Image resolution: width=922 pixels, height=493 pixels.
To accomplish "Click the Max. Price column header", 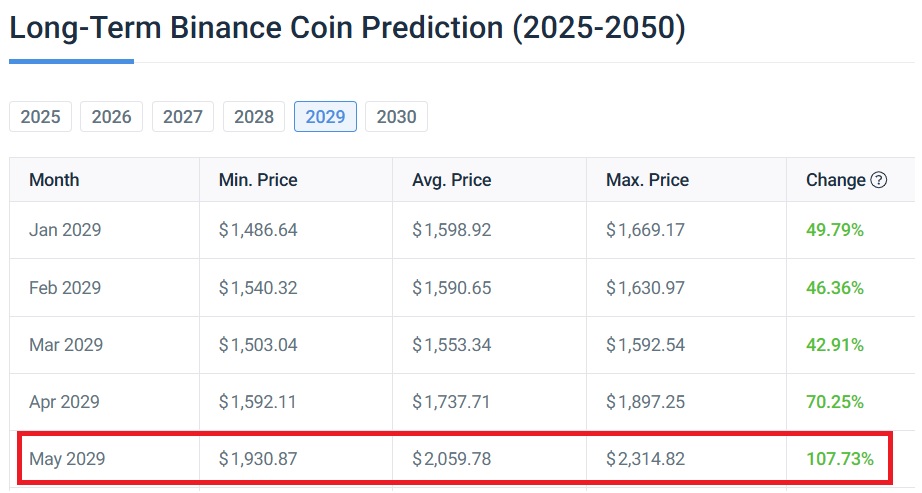I will (647, 181).
